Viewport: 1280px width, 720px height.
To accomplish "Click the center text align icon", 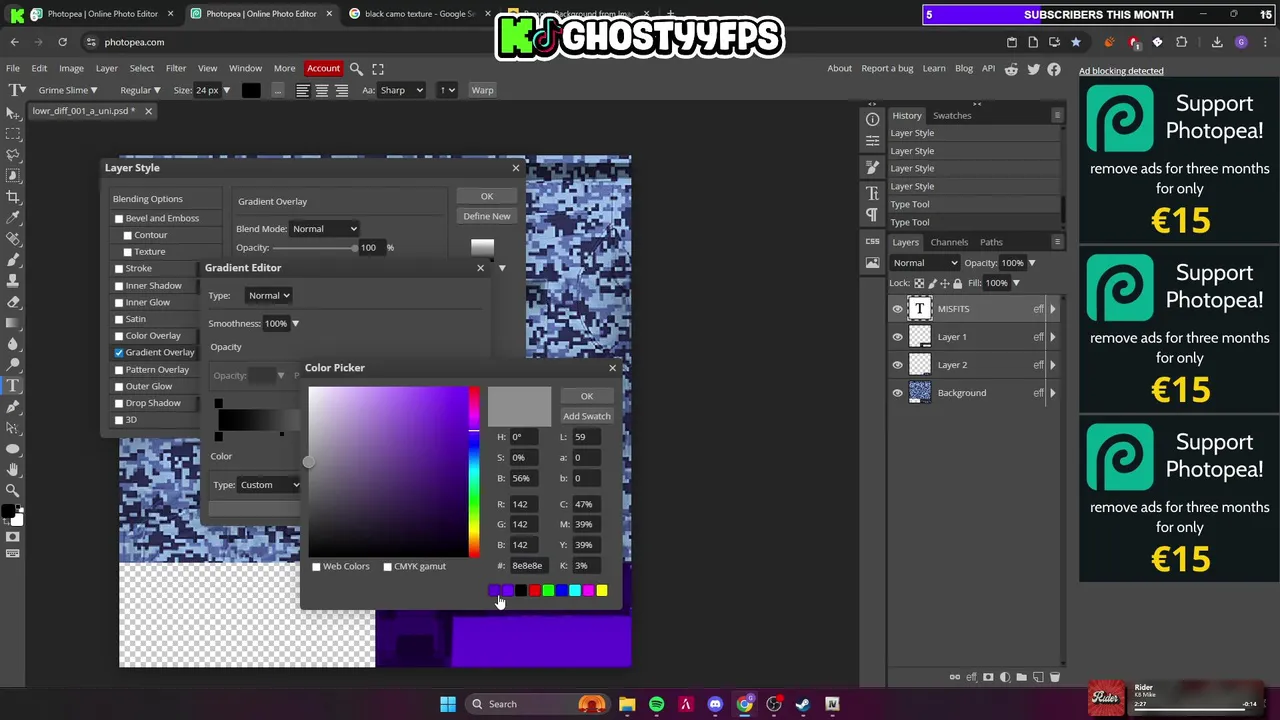I will coord(322,90).
